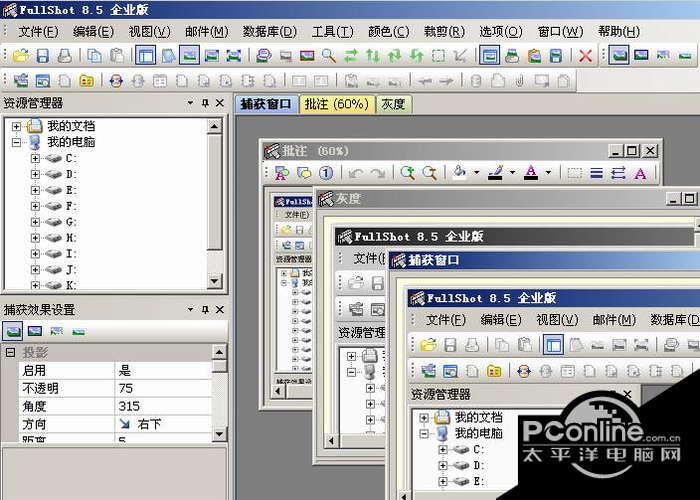The height and width of the screenshot is (500, 700).
Task: Collapse the 投影 property group
Action: click(10, 353)
